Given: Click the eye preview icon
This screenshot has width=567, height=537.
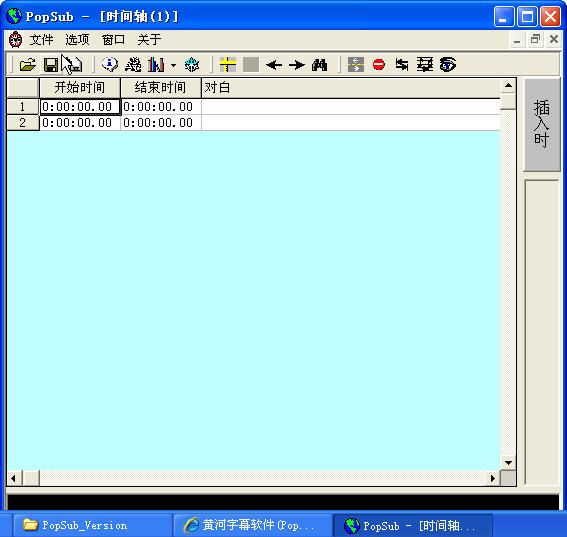Looking at the screenshot, I should pos(448,65).
